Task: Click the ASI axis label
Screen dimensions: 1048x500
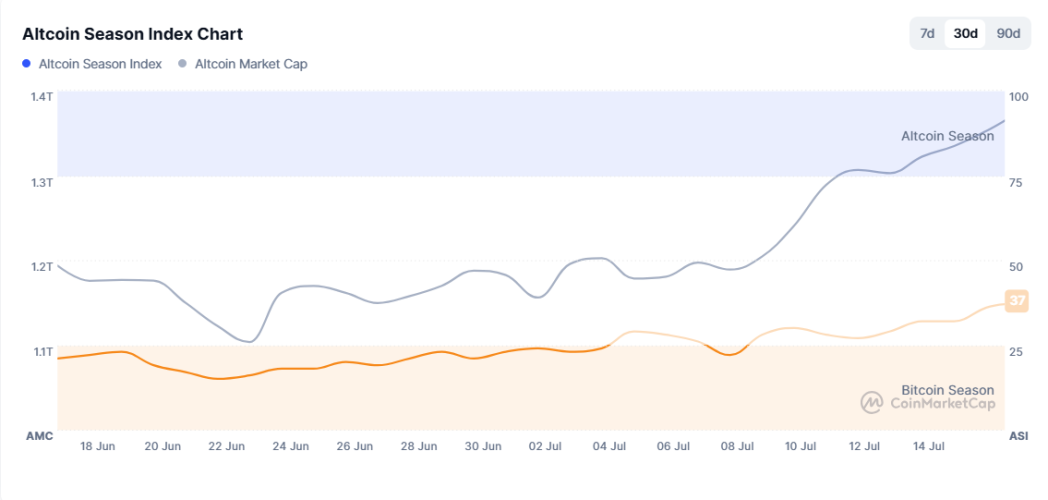Action: pos(1018,437)
